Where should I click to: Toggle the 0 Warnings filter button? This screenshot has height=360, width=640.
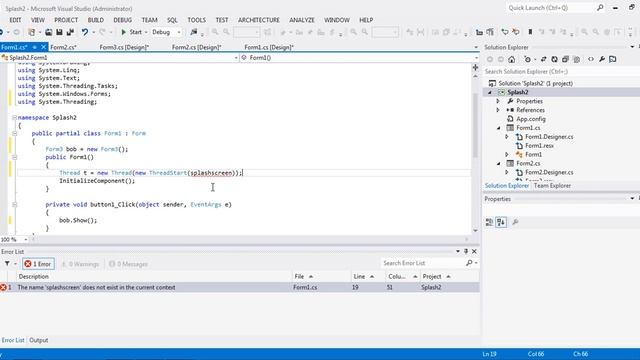(80, 264)
